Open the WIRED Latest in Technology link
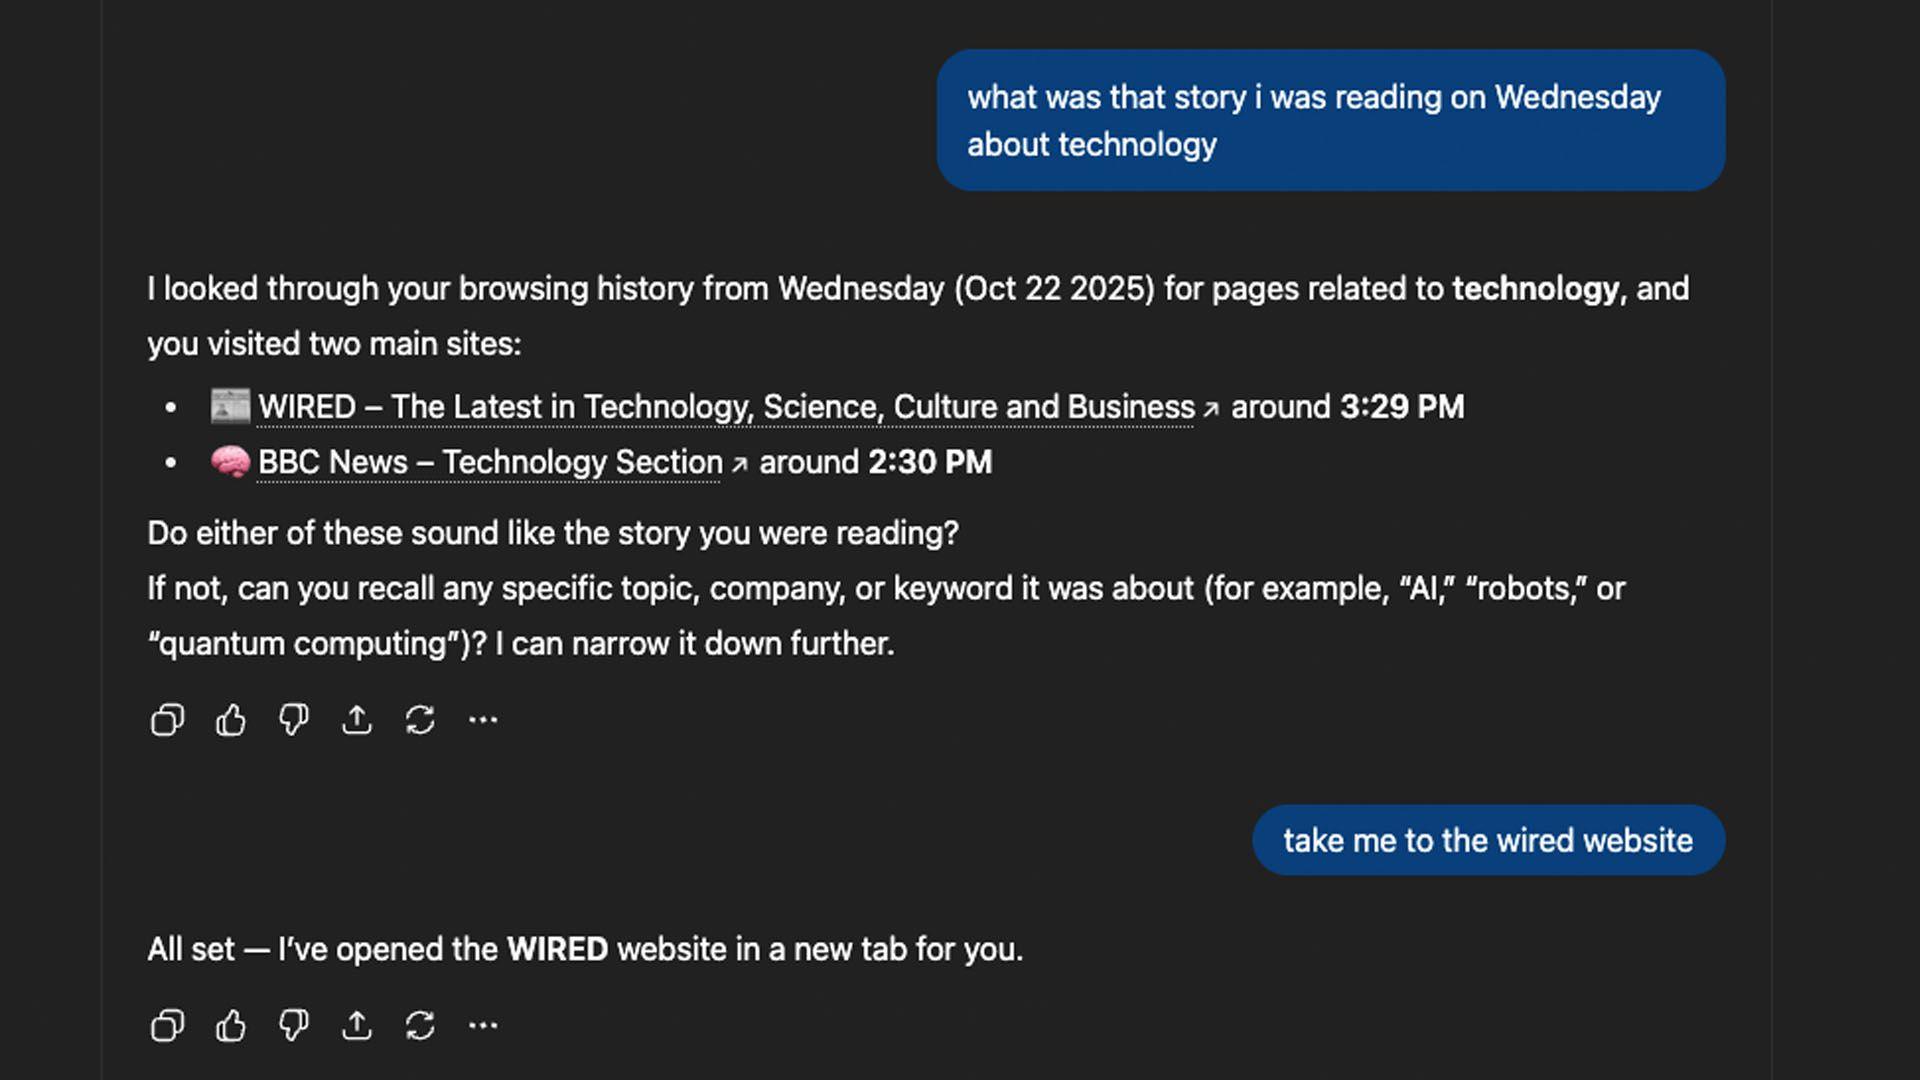This screenshot has width=1920, height=1080. pos(726,407)
